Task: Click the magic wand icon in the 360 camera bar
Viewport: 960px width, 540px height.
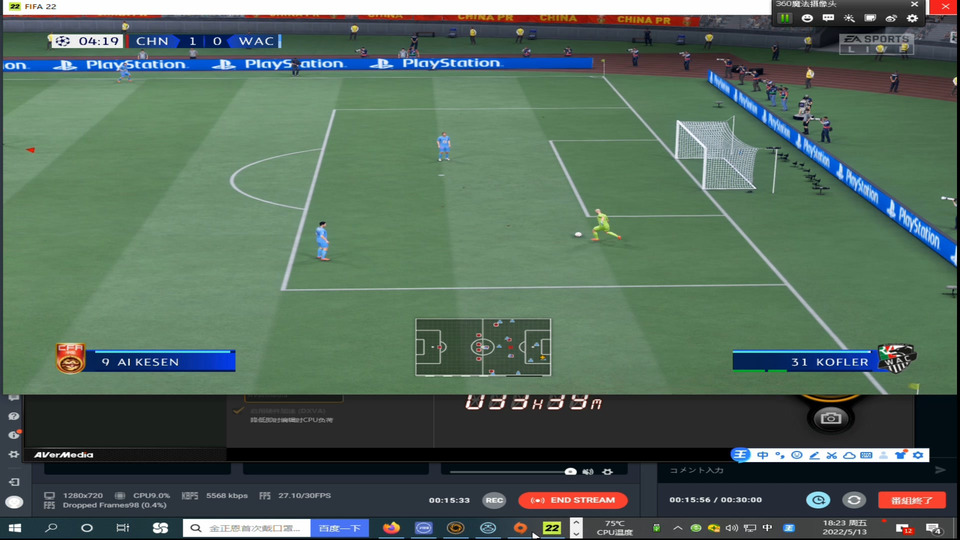Action: click(x=849, y=18)
